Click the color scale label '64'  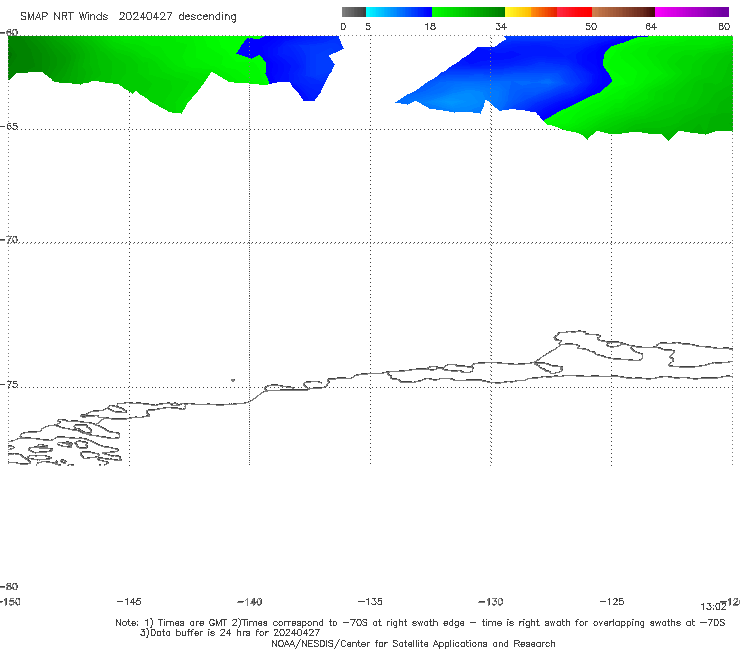pyautogui.click(x=651, y=26)
